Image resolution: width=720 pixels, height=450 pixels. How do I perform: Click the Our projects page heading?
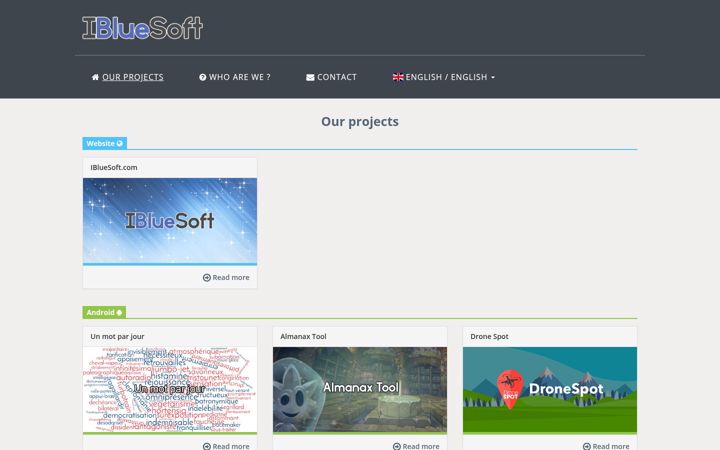tap(360, 122)
